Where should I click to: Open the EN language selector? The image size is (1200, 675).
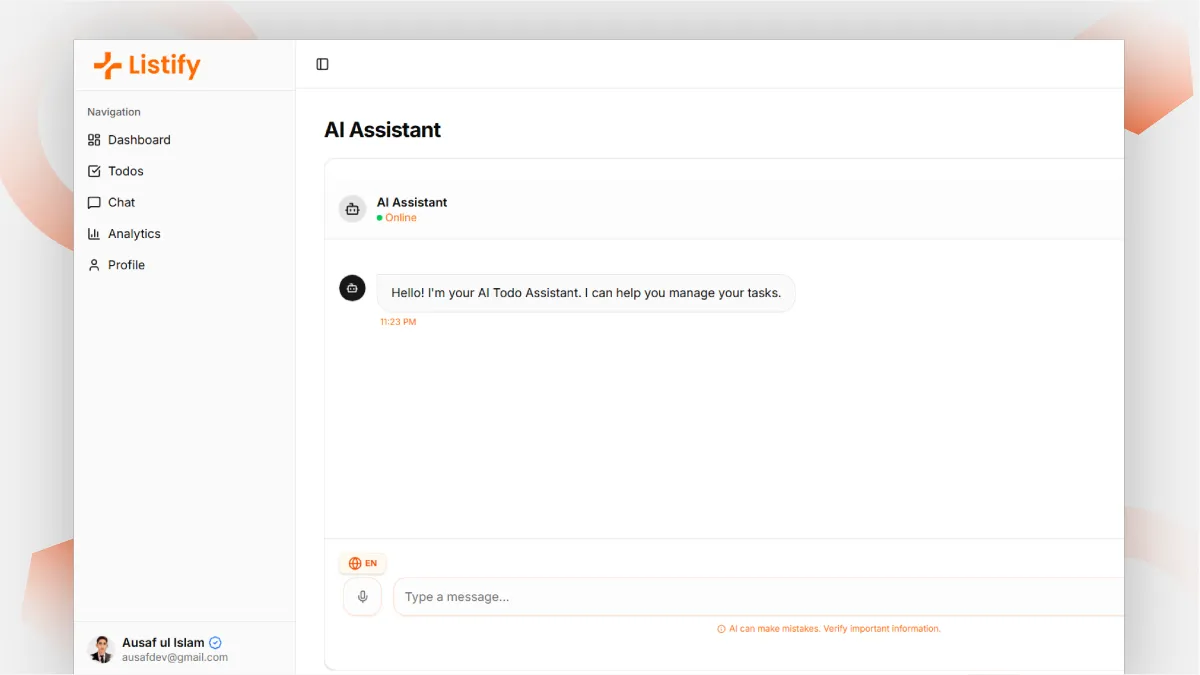[x=362, y=563]
